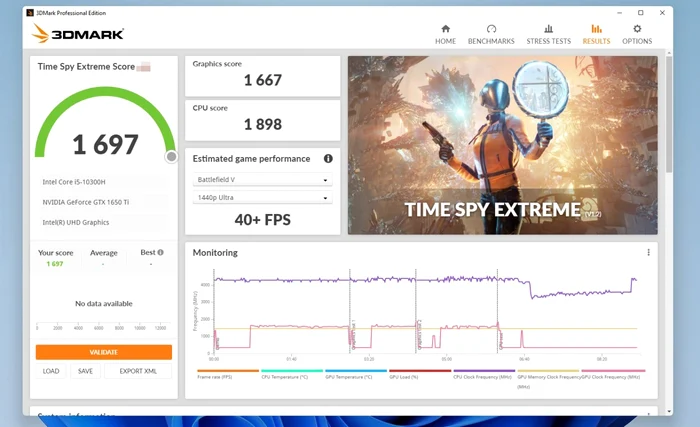
Task: Open the OPTIONS tab
Action: click(637, 35)
